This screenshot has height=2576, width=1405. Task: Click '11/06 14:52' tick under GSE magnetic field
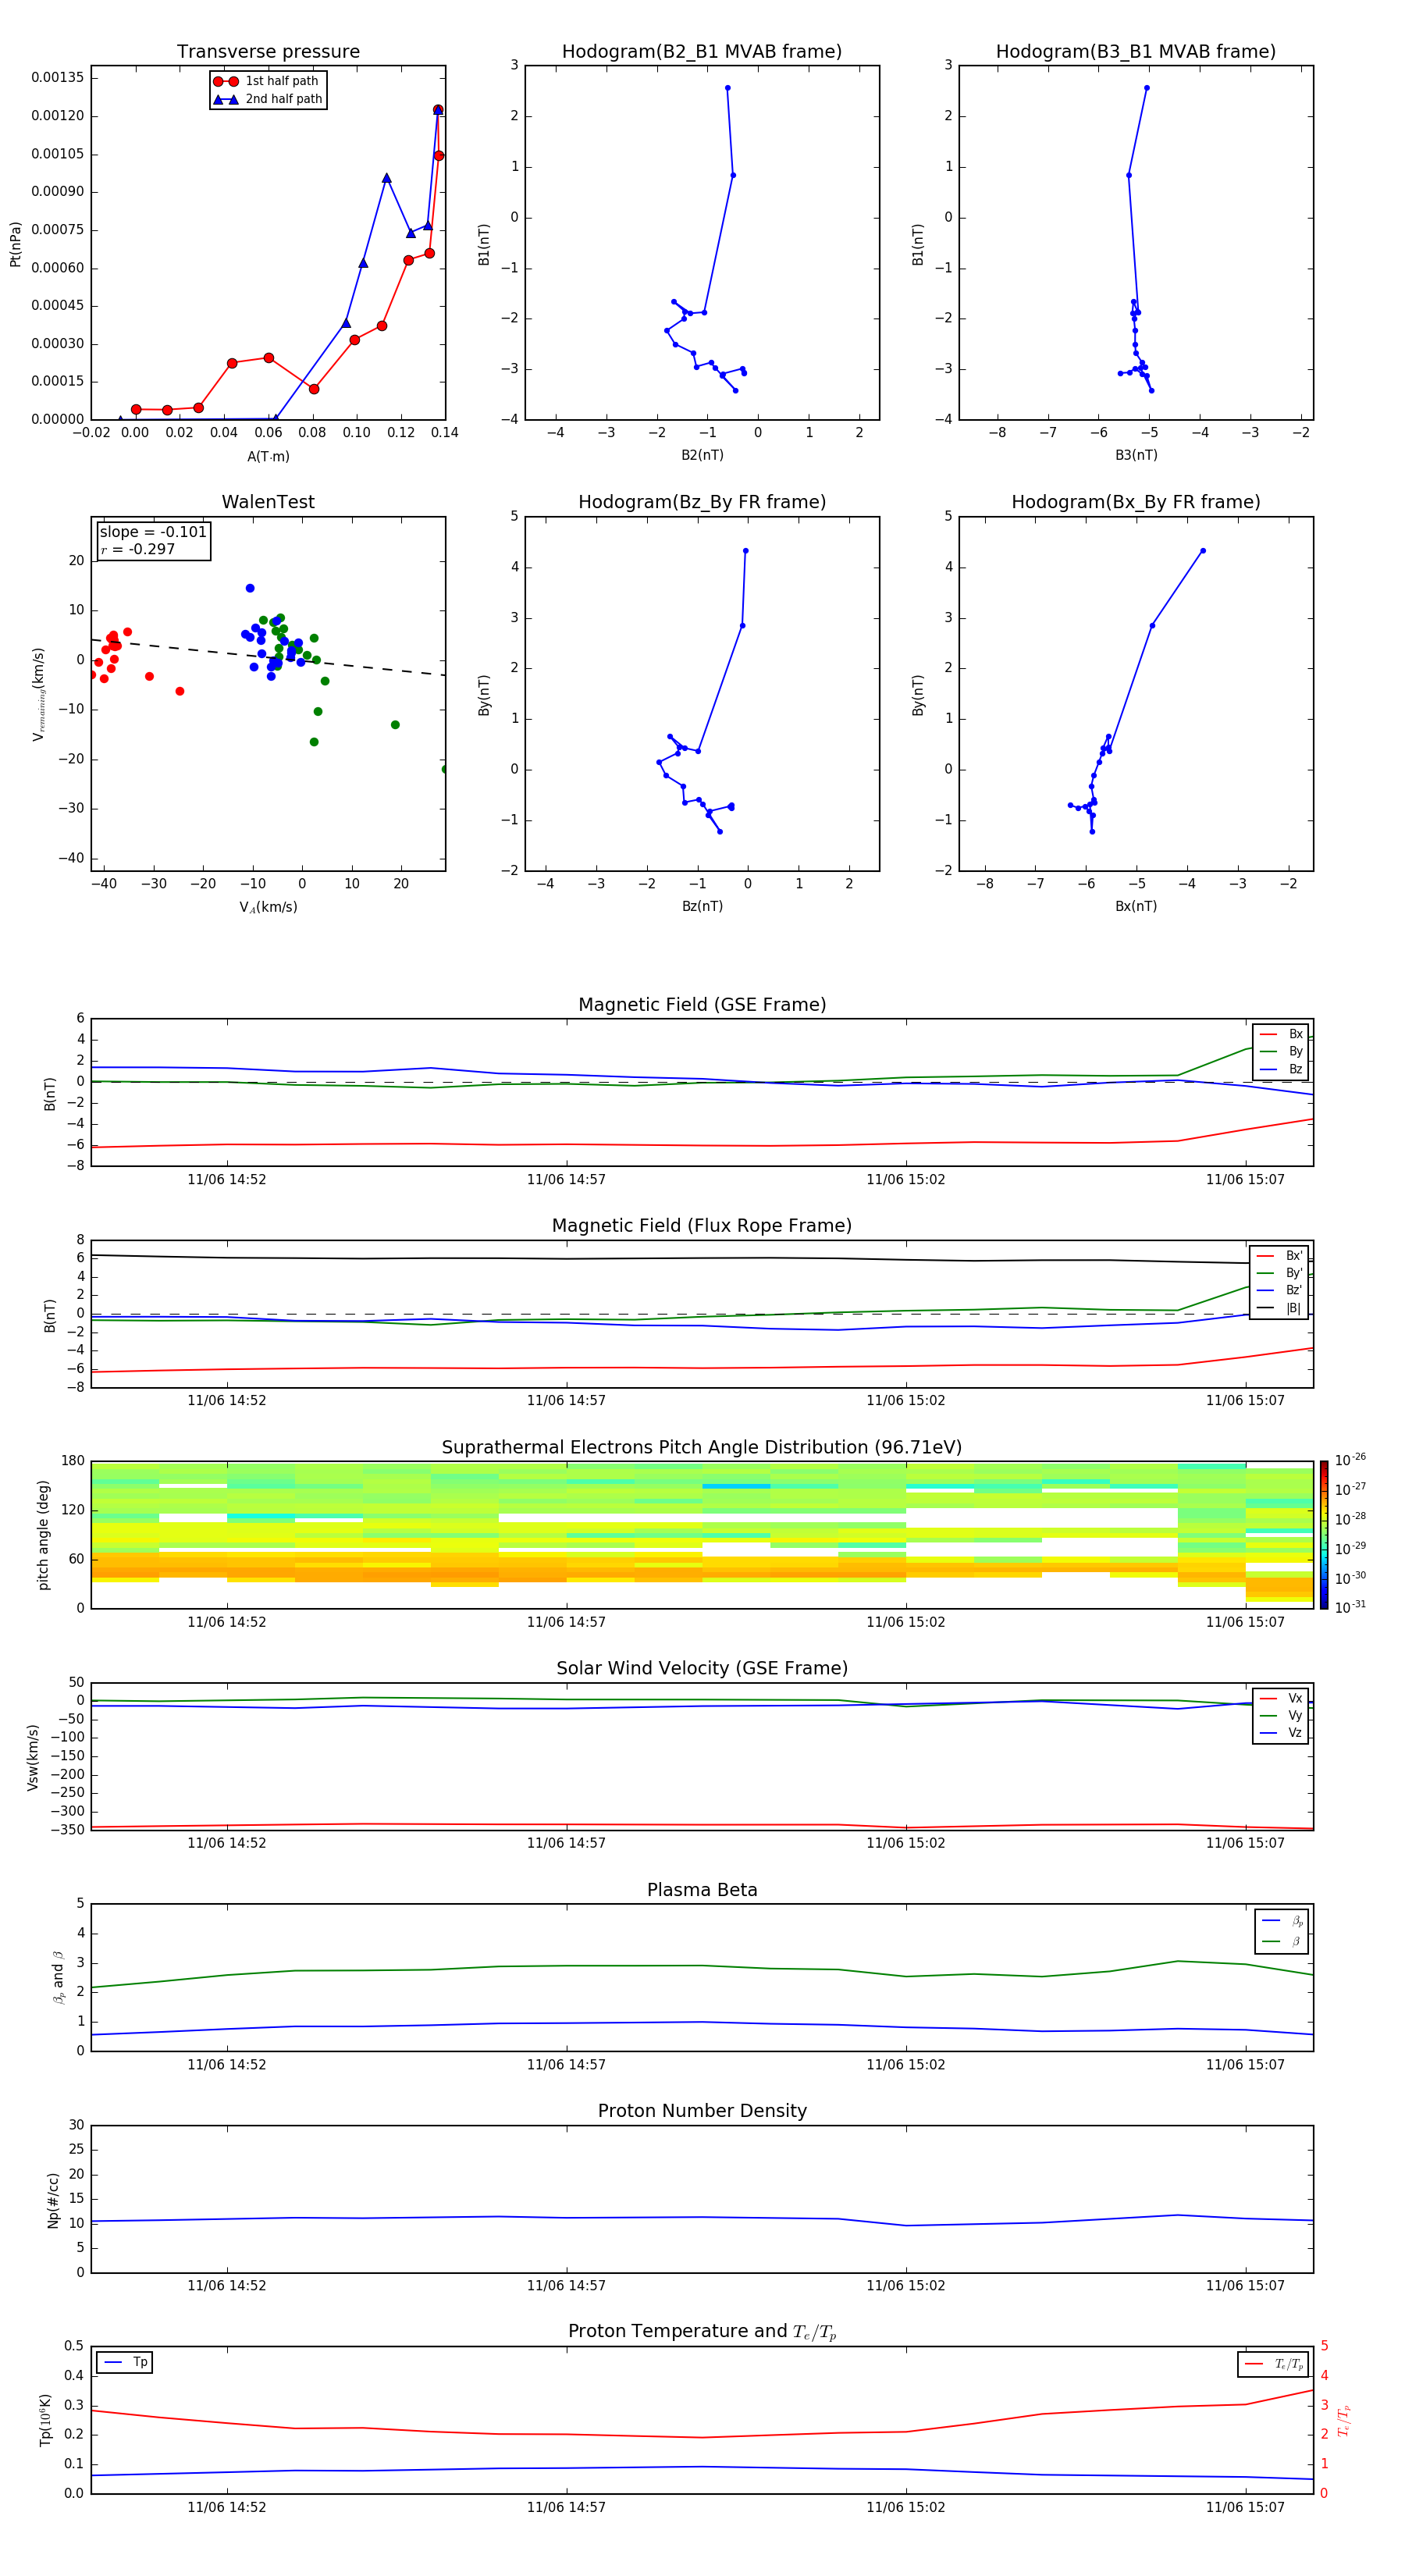227,1179
